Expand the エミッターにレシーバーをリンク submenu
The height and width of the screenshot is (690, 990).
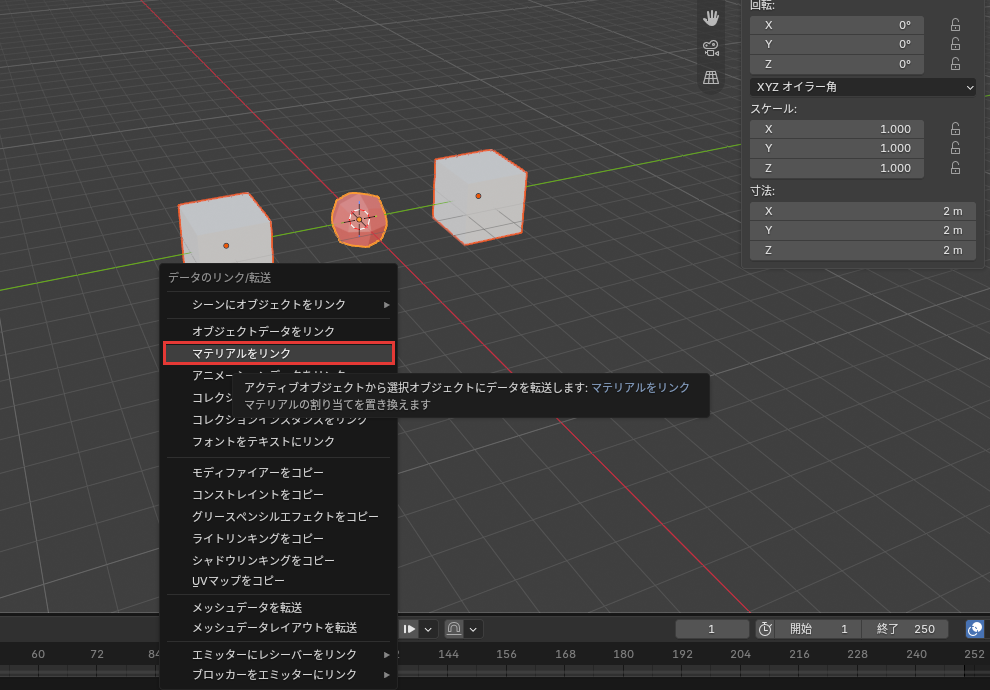tap(278, 655)
